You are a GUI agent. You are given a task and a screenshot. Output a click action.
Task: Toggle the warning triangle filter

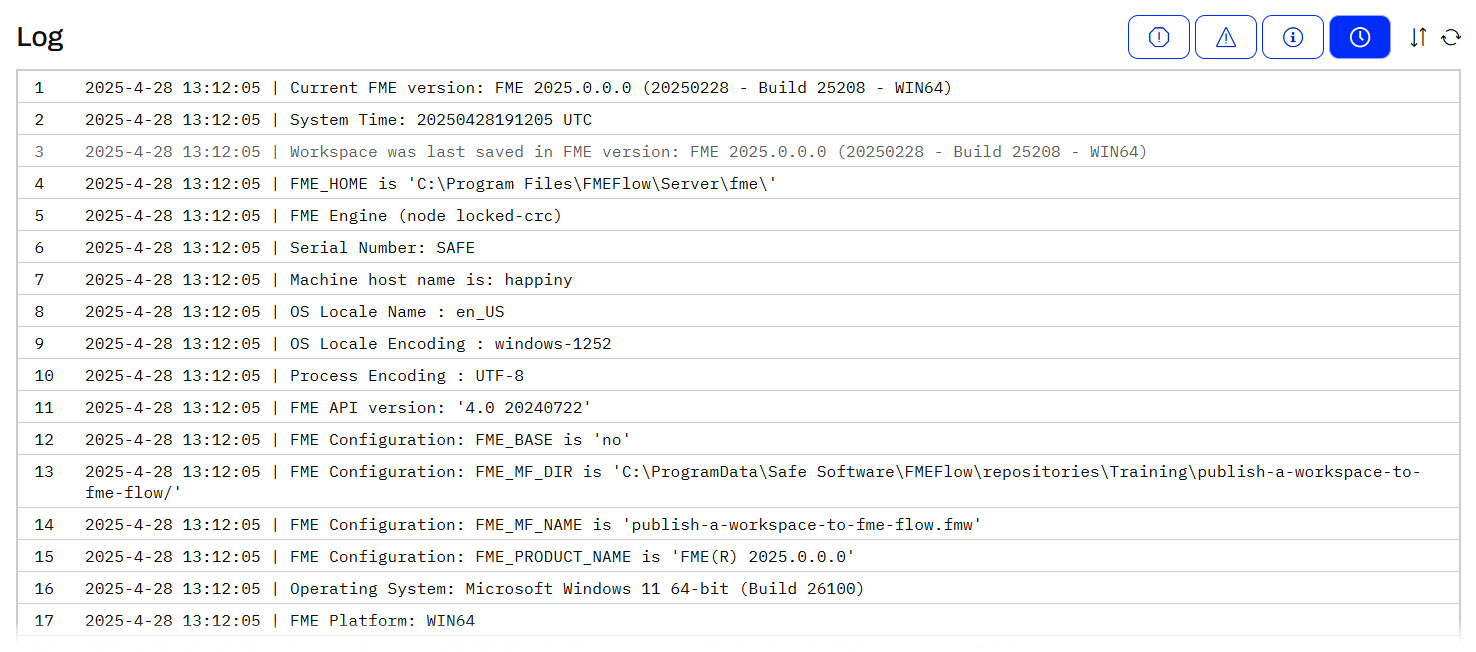(x=1226, y=38)
